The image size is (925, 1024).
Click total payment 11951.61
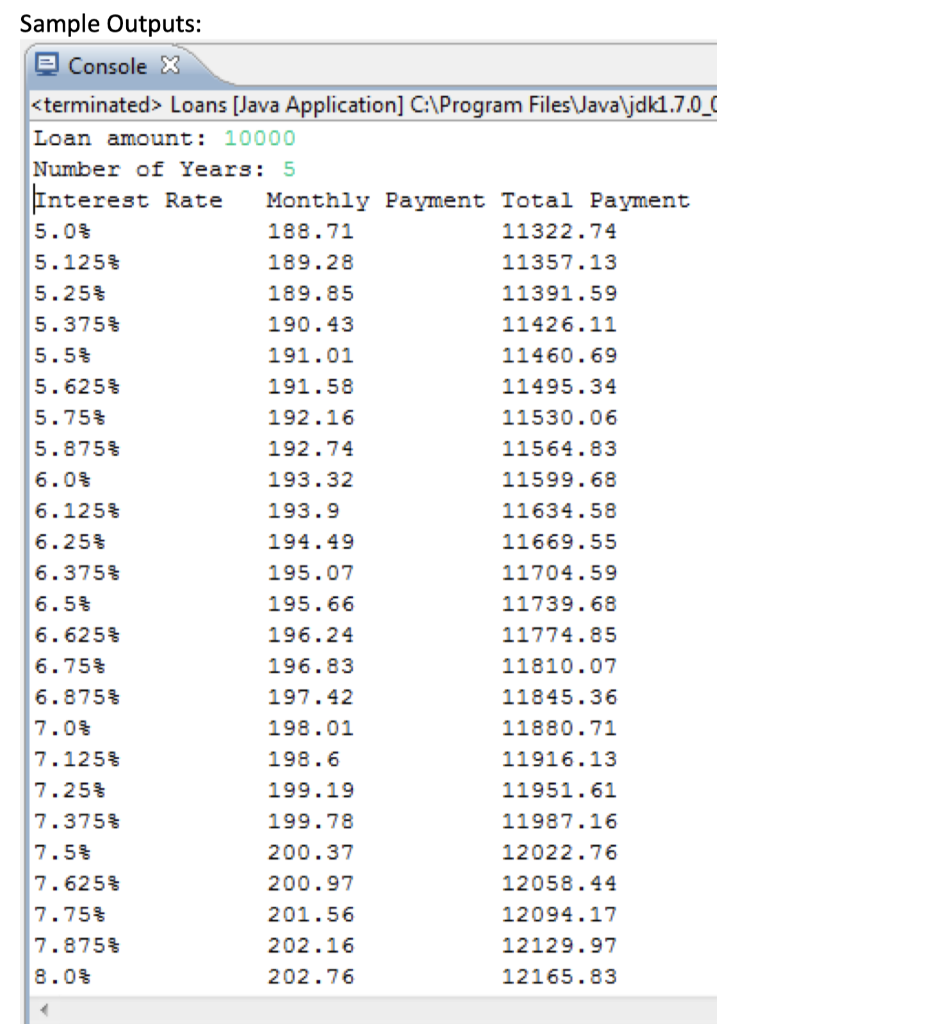click(x=559, y=790)
